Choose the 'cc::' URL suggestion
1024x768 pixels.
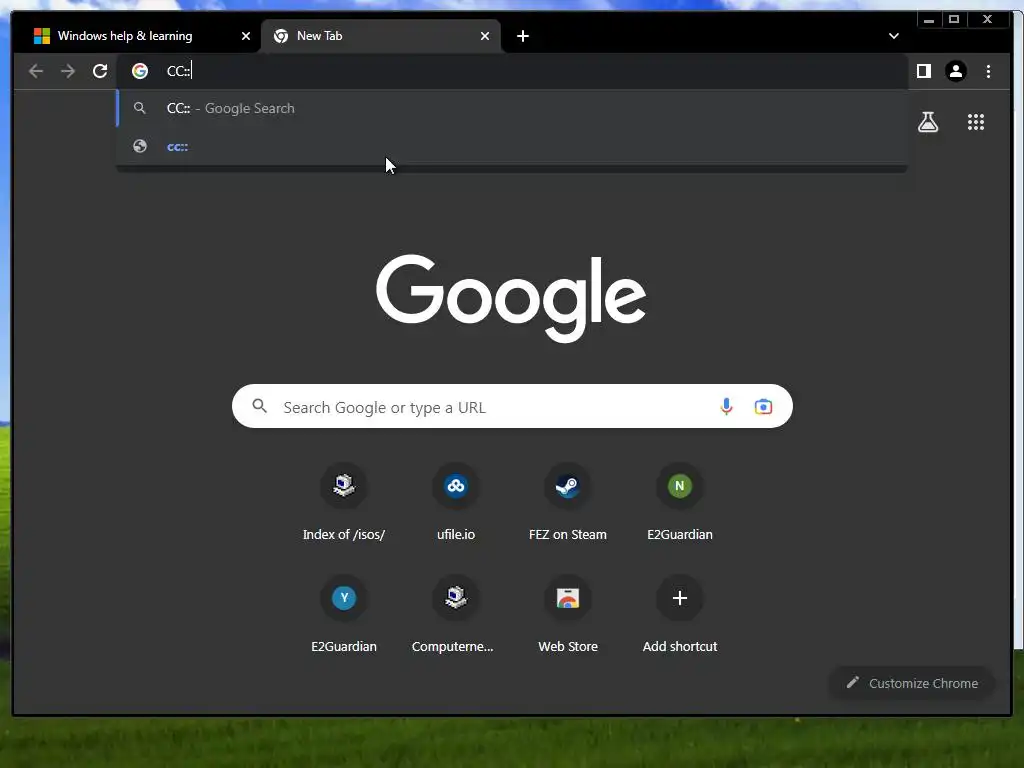point(511,146)
